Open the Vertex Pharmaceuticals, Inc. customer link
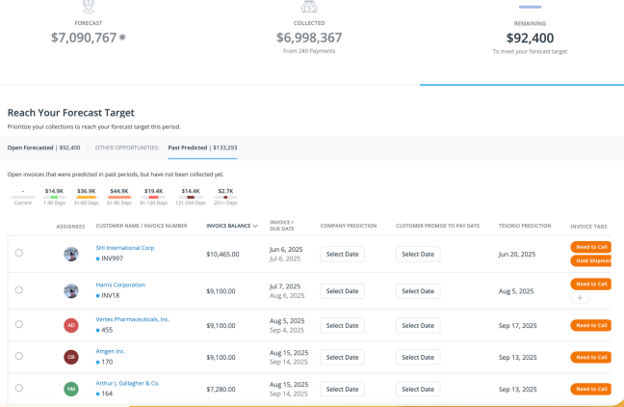Viewport: 624px width, 407px height. 133,319
